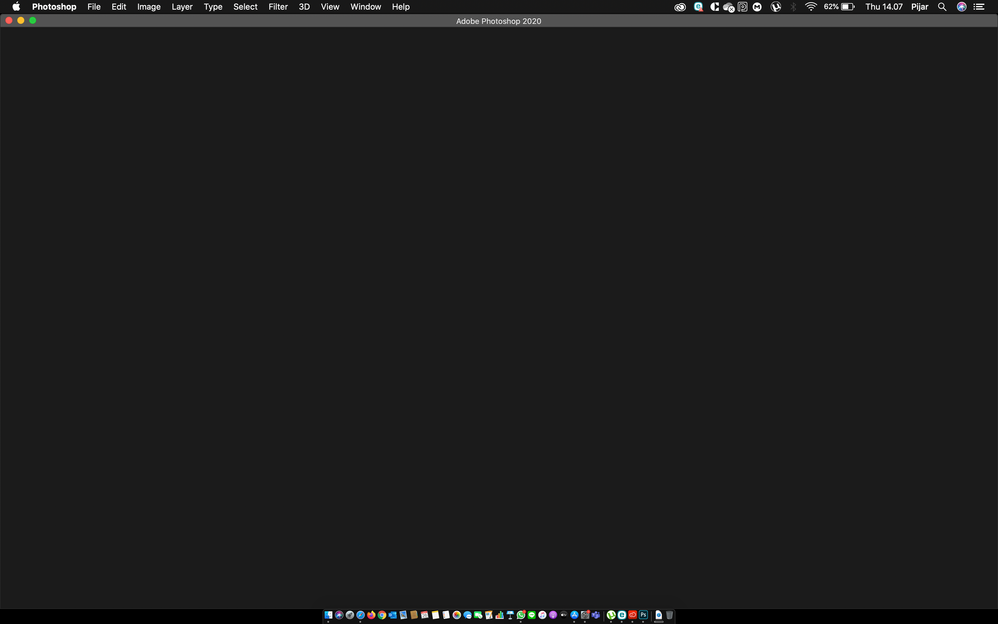This screenshot has width=998, height=624.
Task: Open the App Store from the Dock
Action: (x=573, y=615)
